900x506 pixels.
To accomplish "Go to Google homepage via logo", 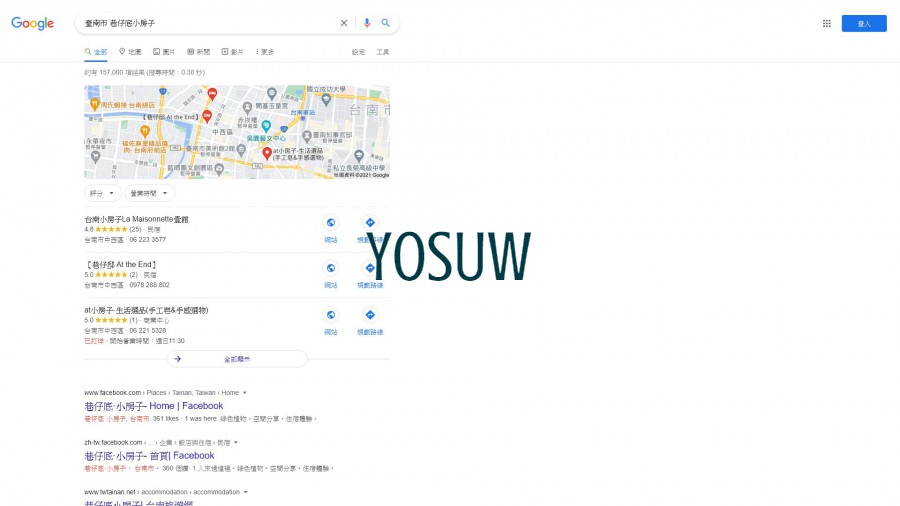I will pyautogui.click(x=32, y=23).
